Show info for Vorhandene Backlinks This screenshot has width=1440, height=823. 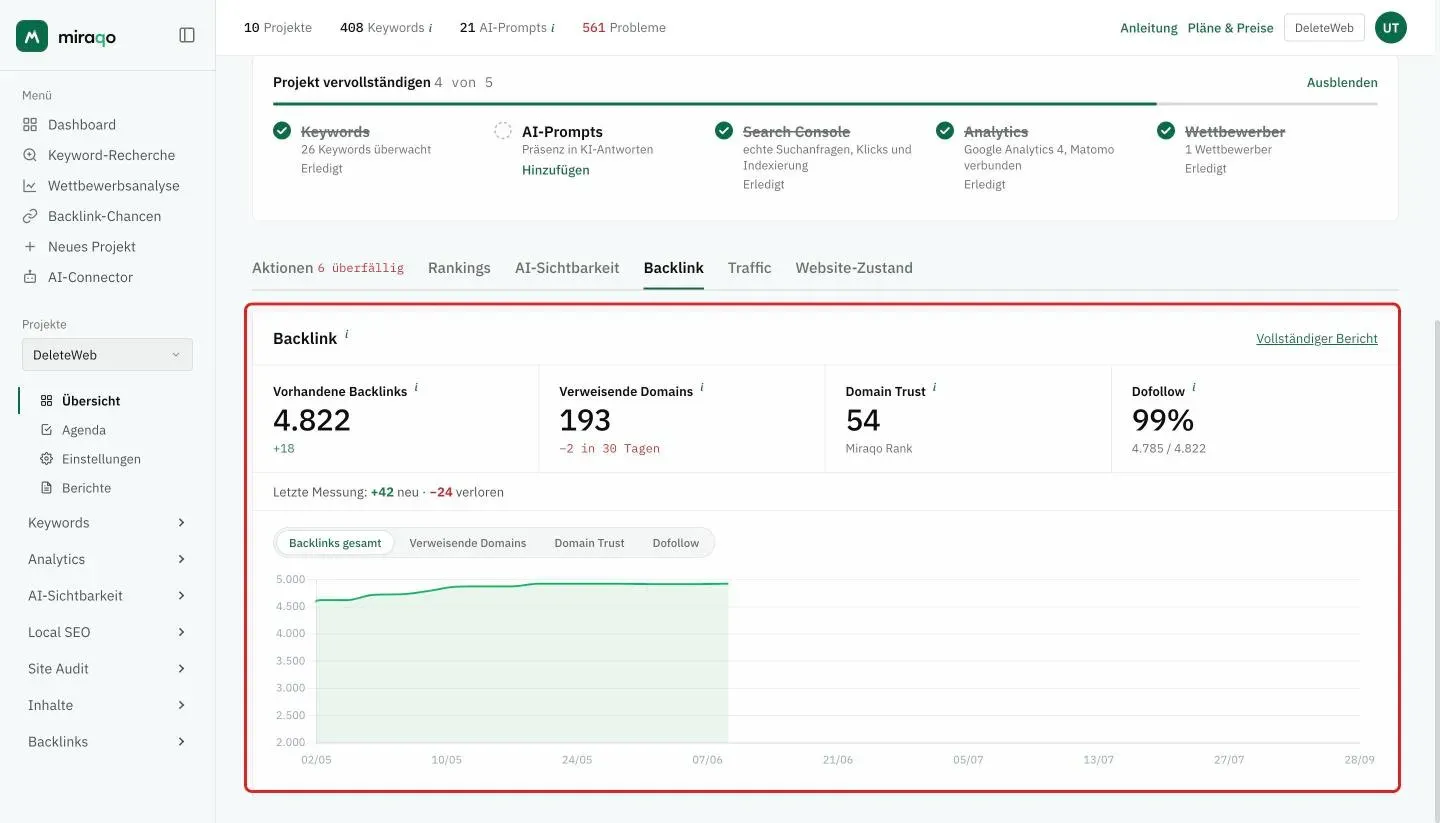coord(416,387)
